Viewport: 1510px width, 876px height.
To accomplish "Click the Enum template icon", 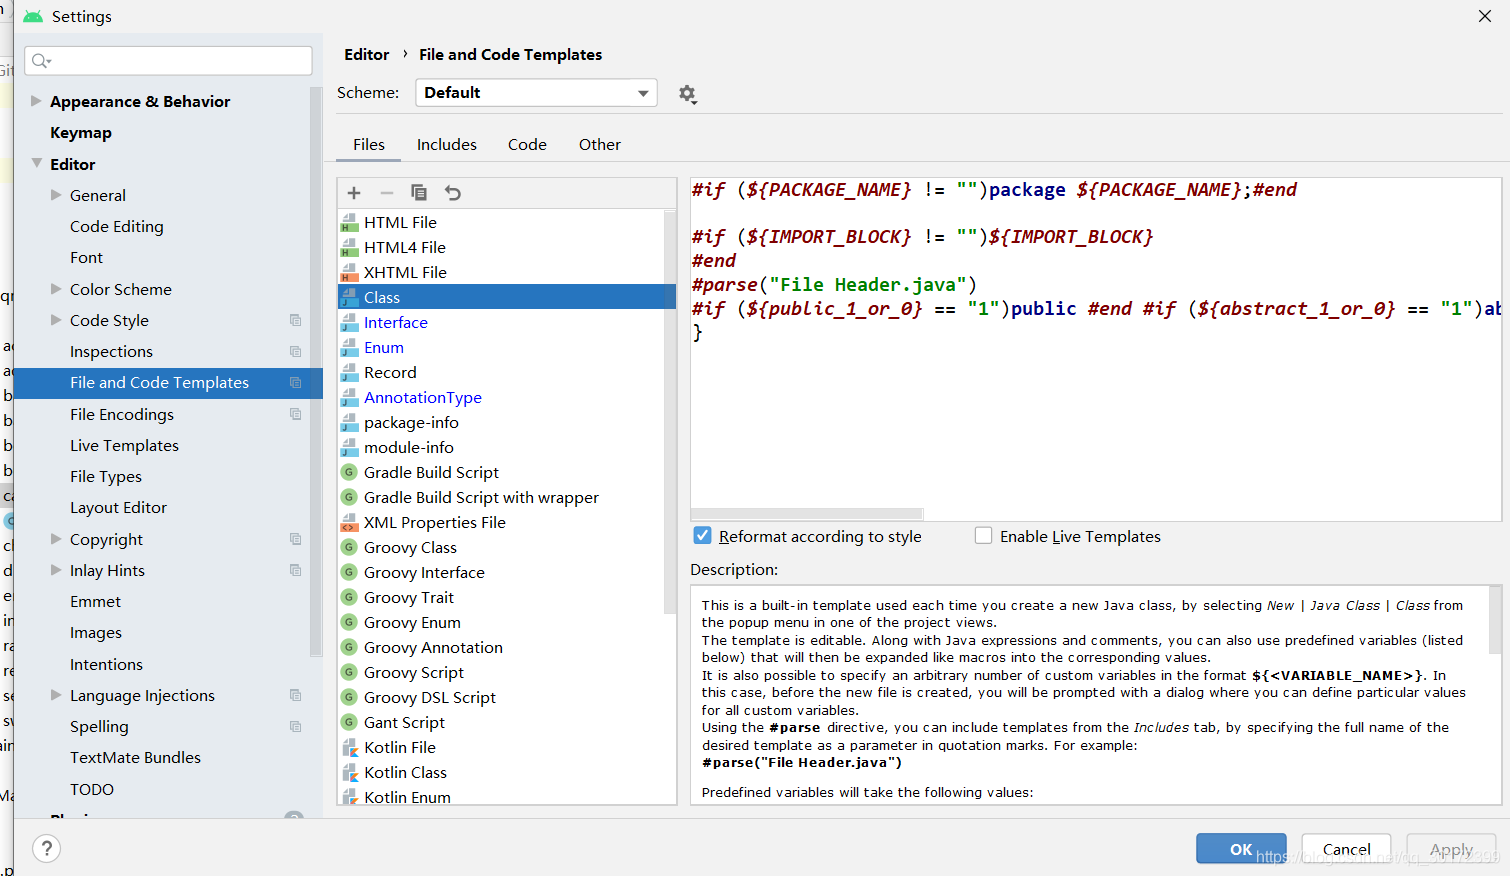I will pyautogui.click(x=349, y=347).
